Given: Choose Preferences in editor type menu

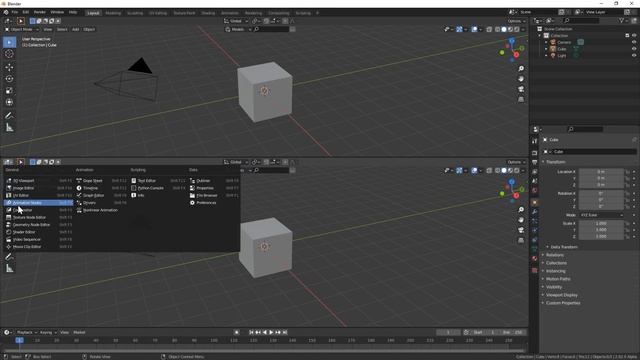Looking at the screenshot, I should [214, 203].
